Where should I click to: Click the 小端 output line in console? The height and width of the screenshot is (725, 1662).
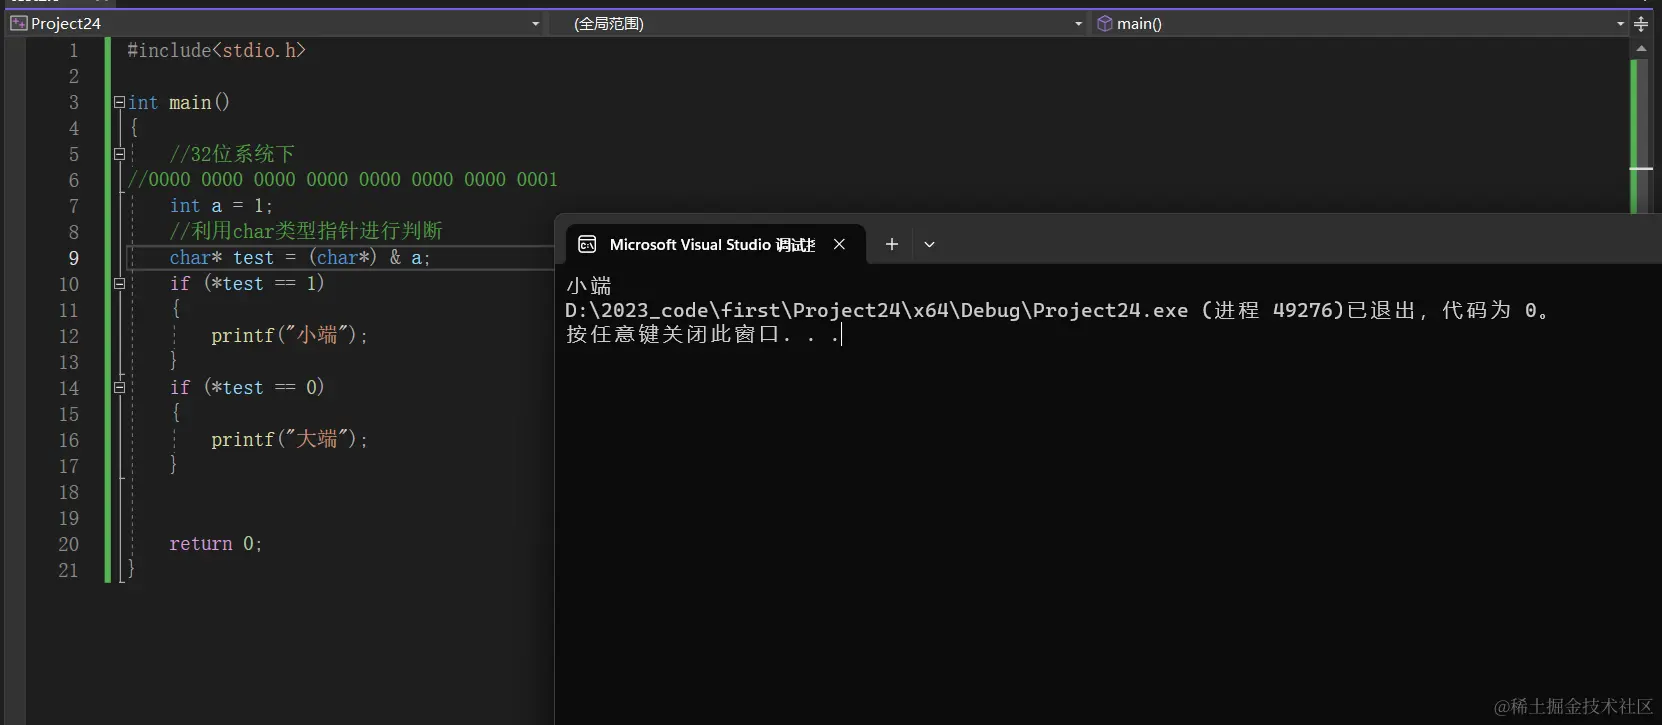click(x=589, y=286)
